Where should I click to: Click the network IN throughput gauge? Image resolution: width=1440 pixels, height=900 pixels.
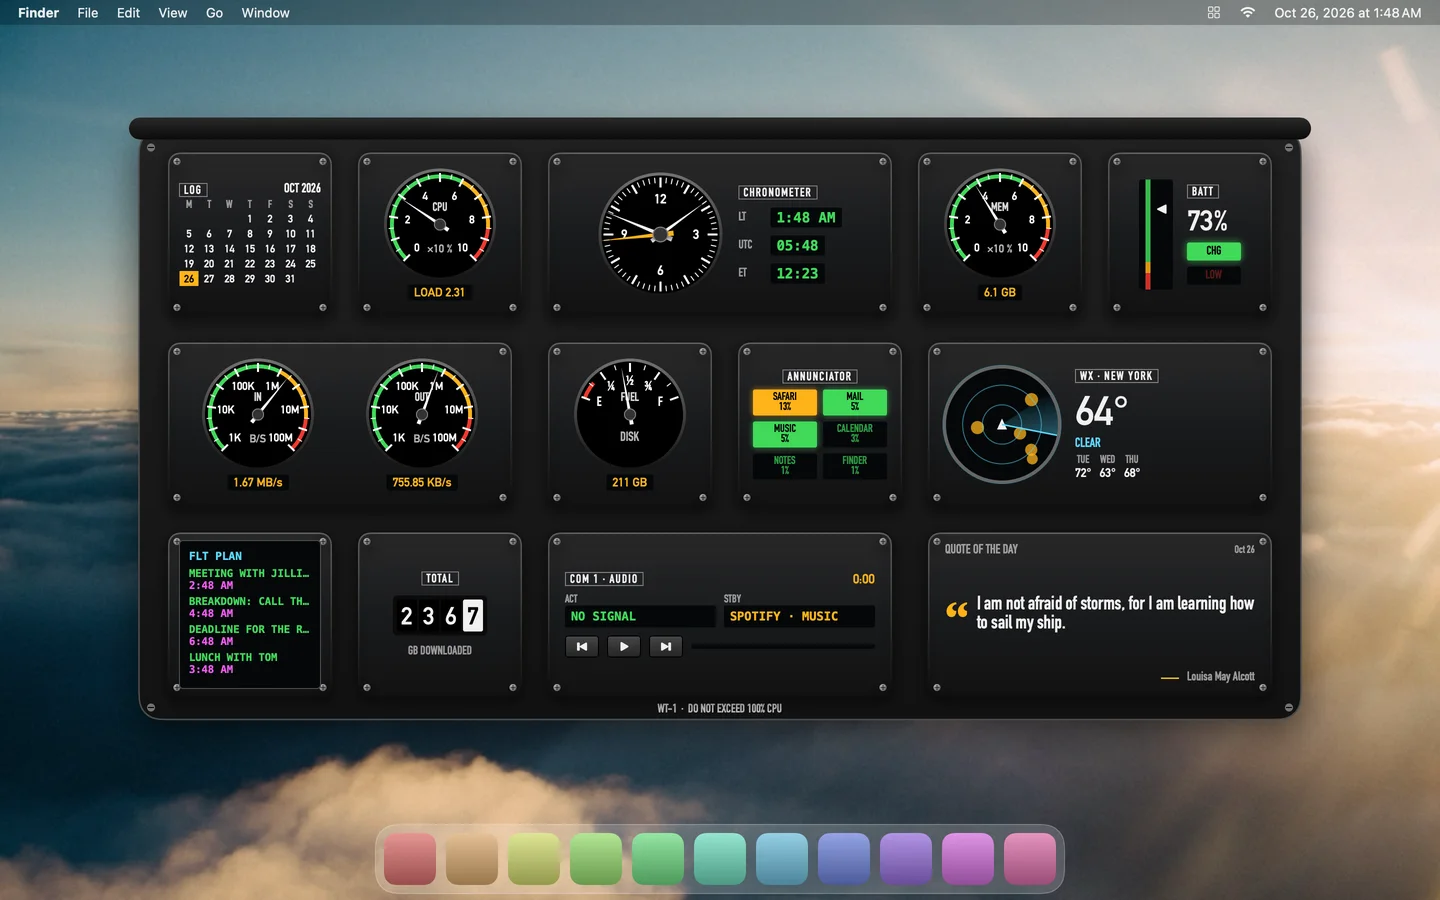tap(258, 413)
